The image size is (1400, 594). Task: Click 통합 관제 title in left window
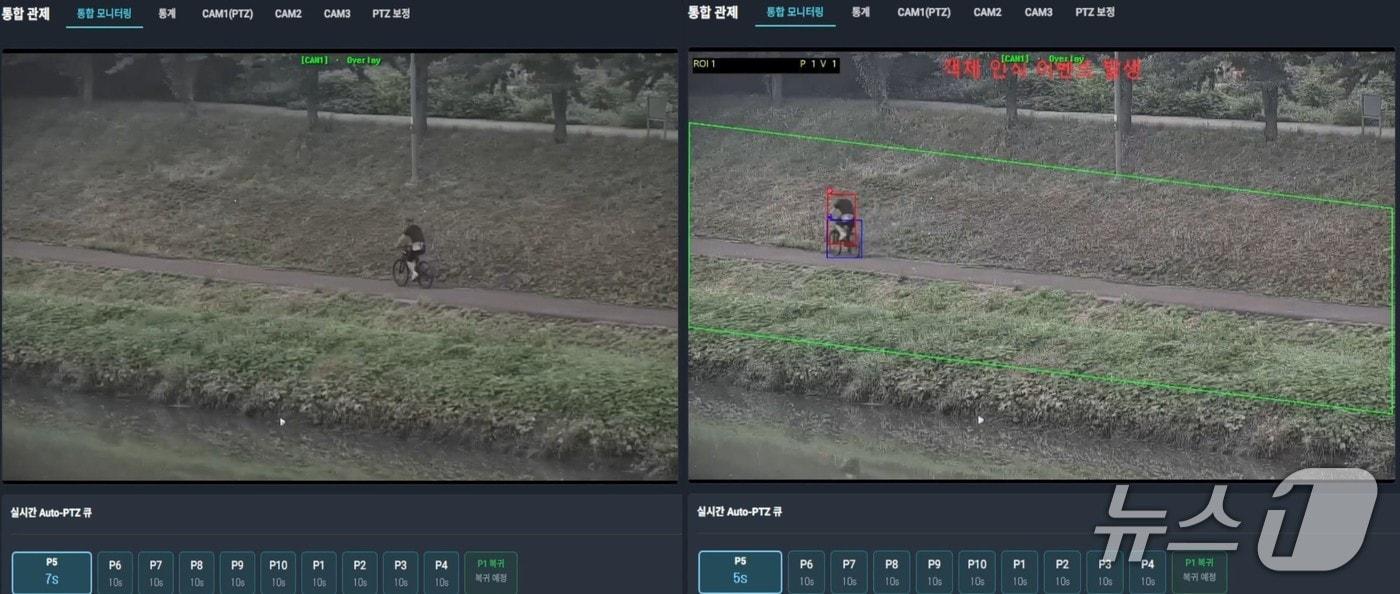26,13
